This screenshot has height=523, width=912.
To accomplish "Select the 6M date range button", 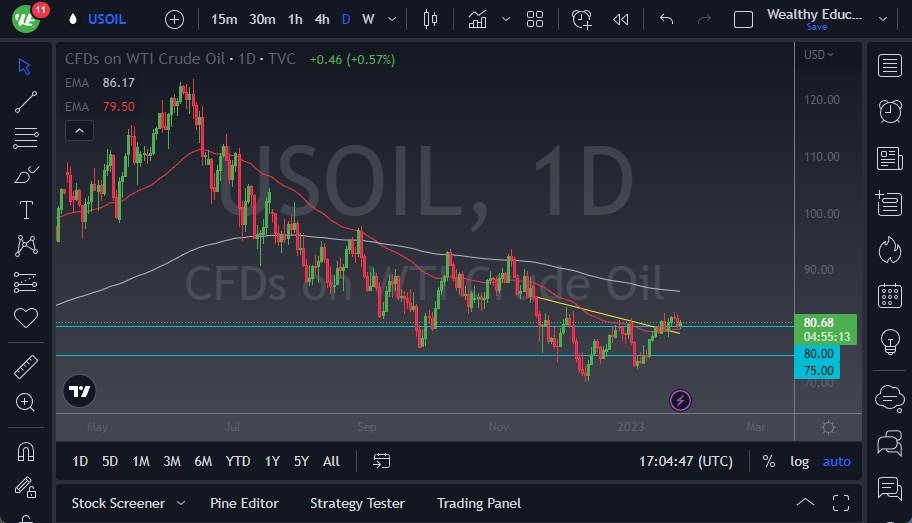I will [203, 461].
